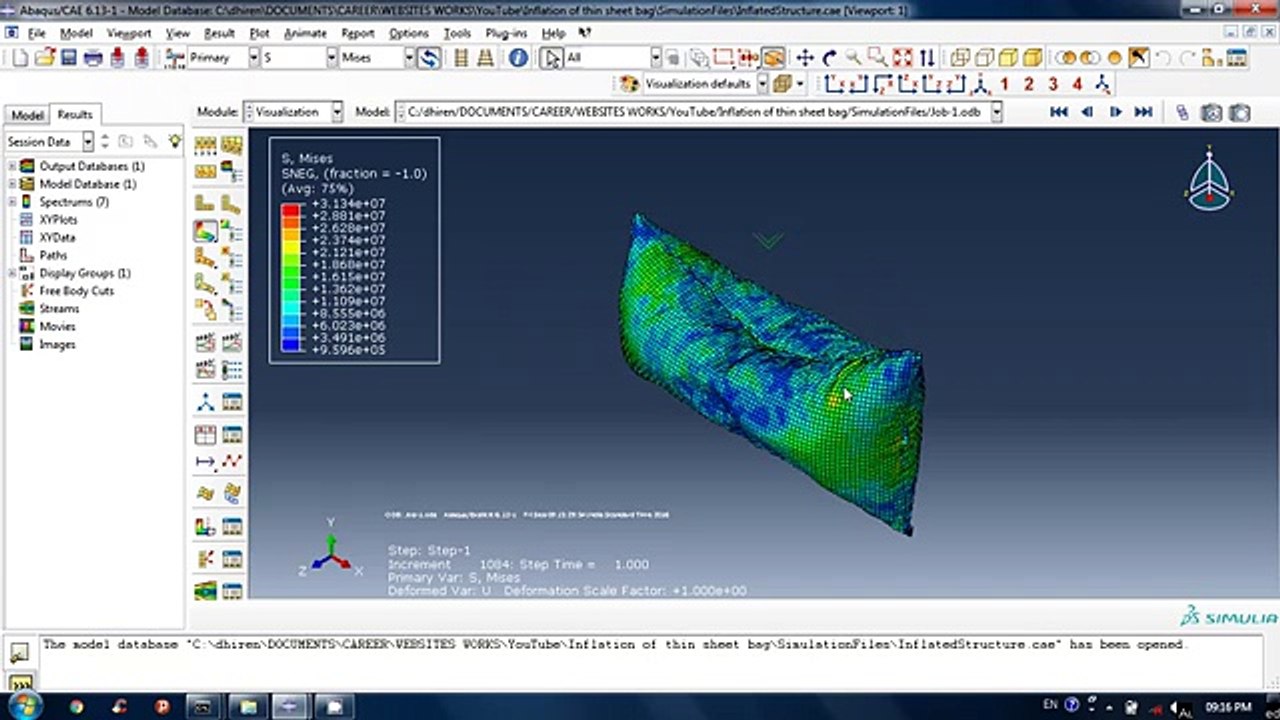Image resolution: width=1280 pixels, height=720 pixels.
Task: Select the XYPlots tree item
Action: pos(58,220)
